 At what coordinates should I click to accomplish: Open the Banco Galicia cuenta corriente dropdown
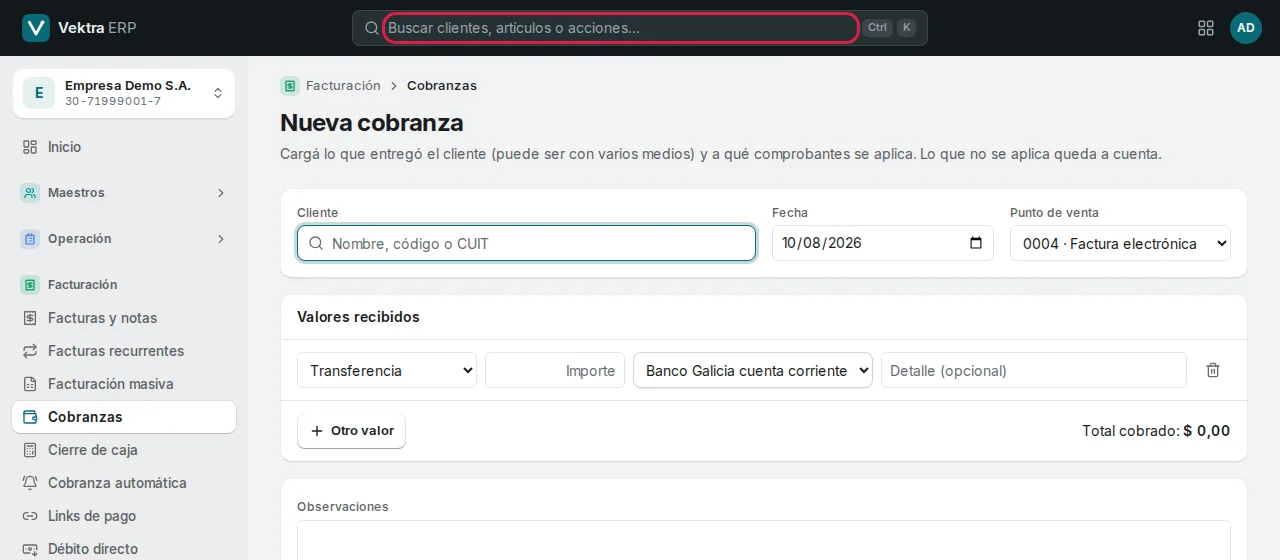pyautogui.click(x=753, y=370)
